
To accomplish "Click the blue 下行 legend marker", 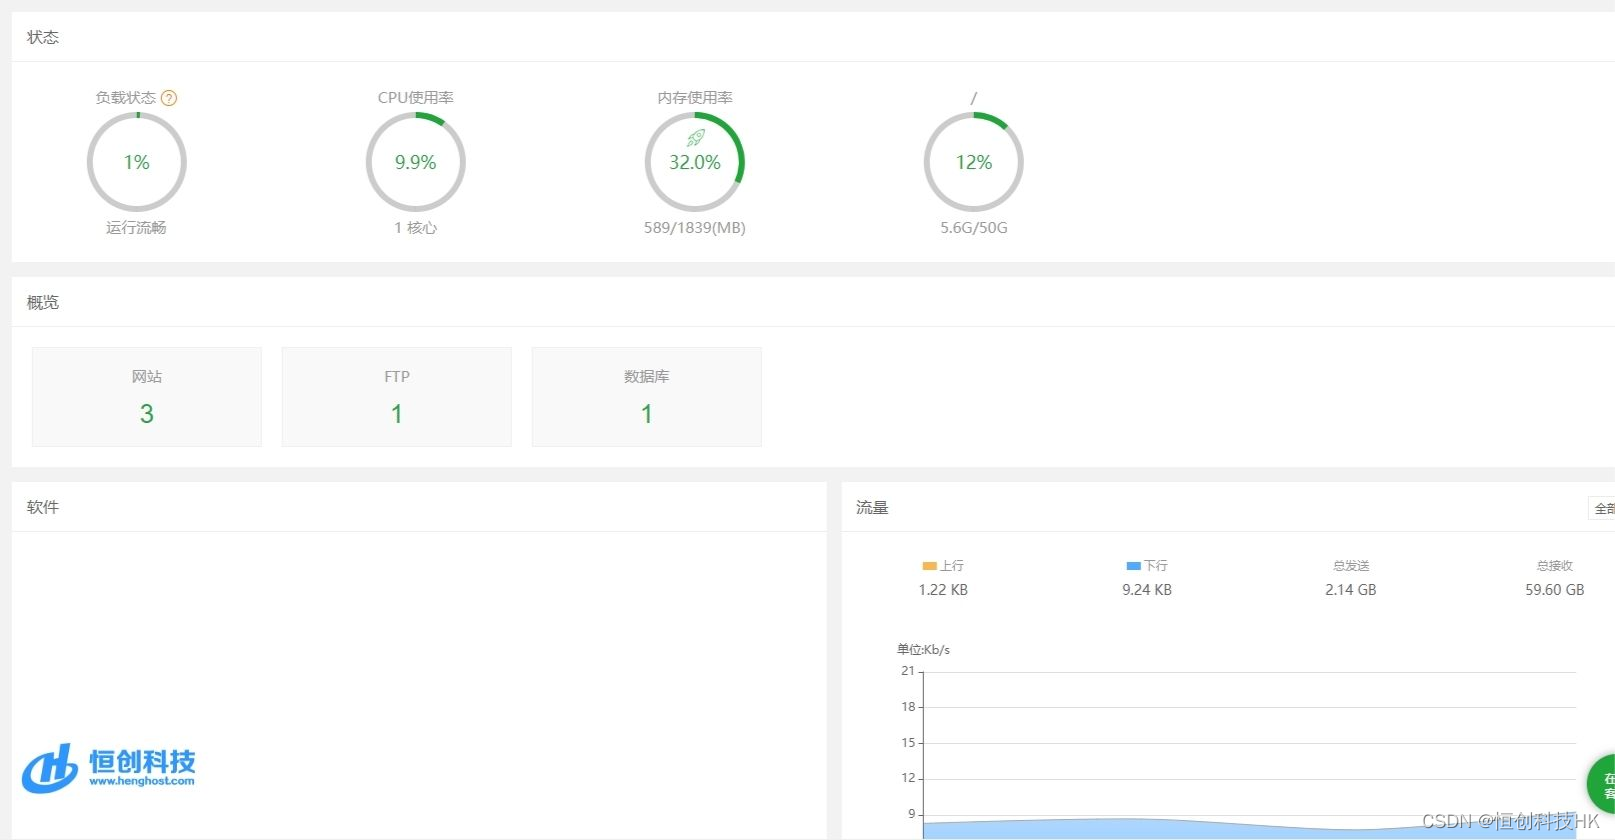I will (x=1133, y=566).
